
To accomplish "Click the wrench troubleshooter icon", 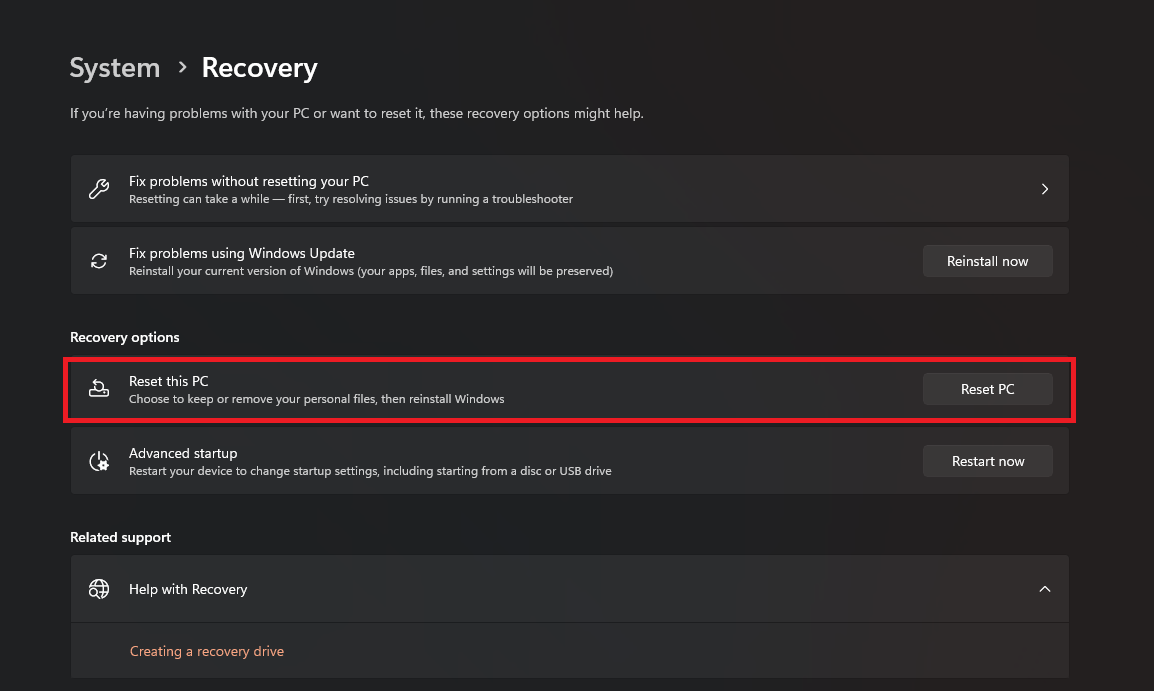I will [x=99, y=189].
